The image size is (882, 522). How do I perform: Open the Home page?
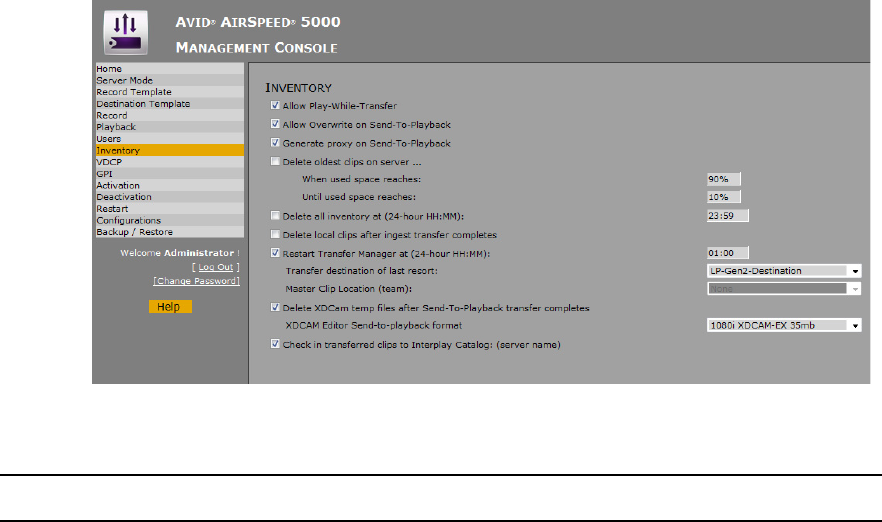[170, 69]
